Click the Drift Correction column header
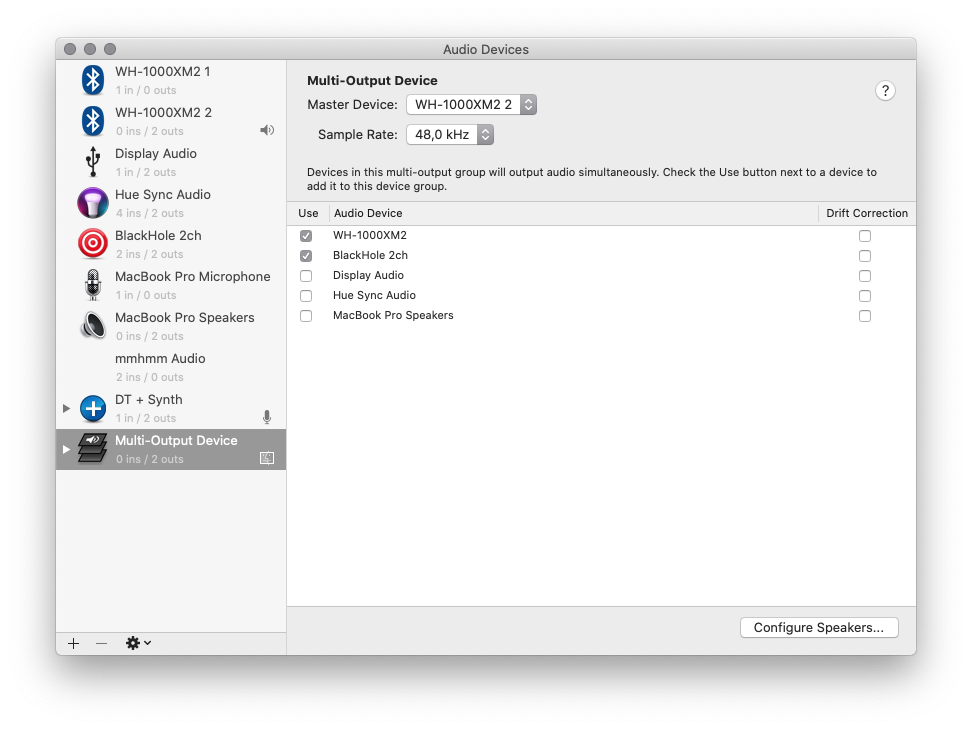Viewport: 972px width, 729px height. (867, 213)
